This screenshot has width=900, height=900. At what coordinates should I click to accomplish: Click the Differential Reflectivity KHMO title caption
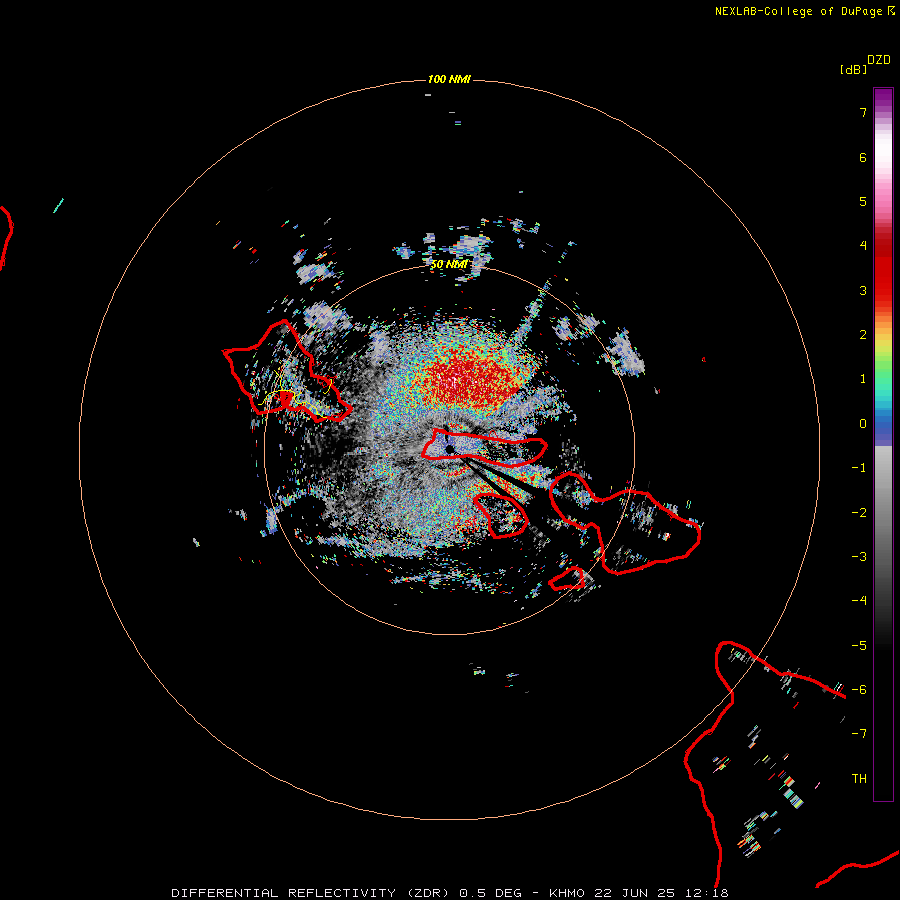coord(450,893)
